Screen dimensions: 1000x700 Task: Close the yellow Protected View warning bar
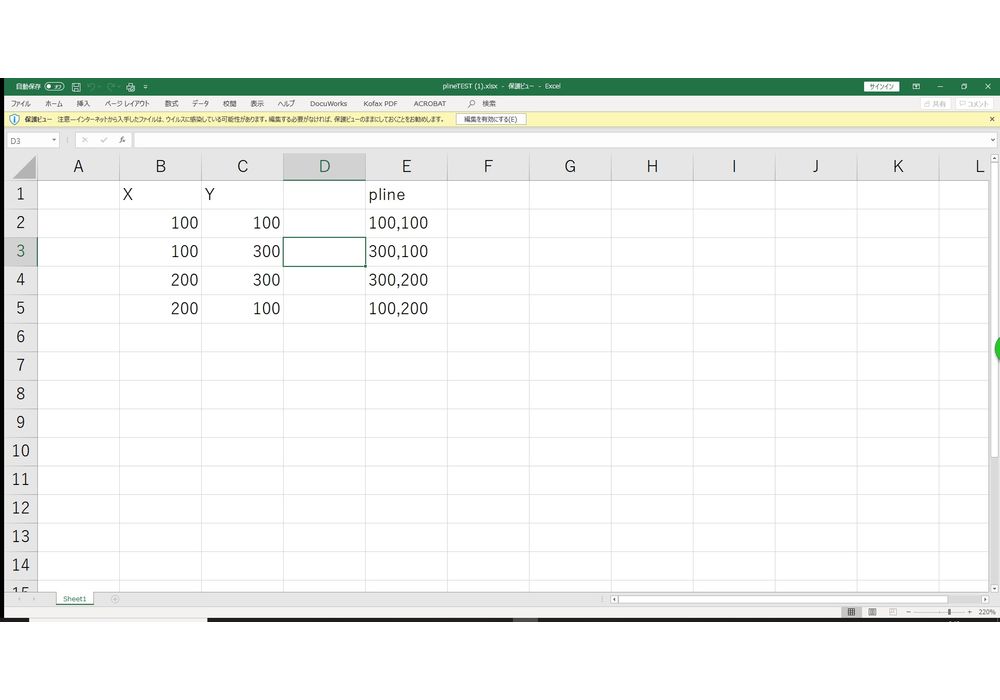coord(991,119)
